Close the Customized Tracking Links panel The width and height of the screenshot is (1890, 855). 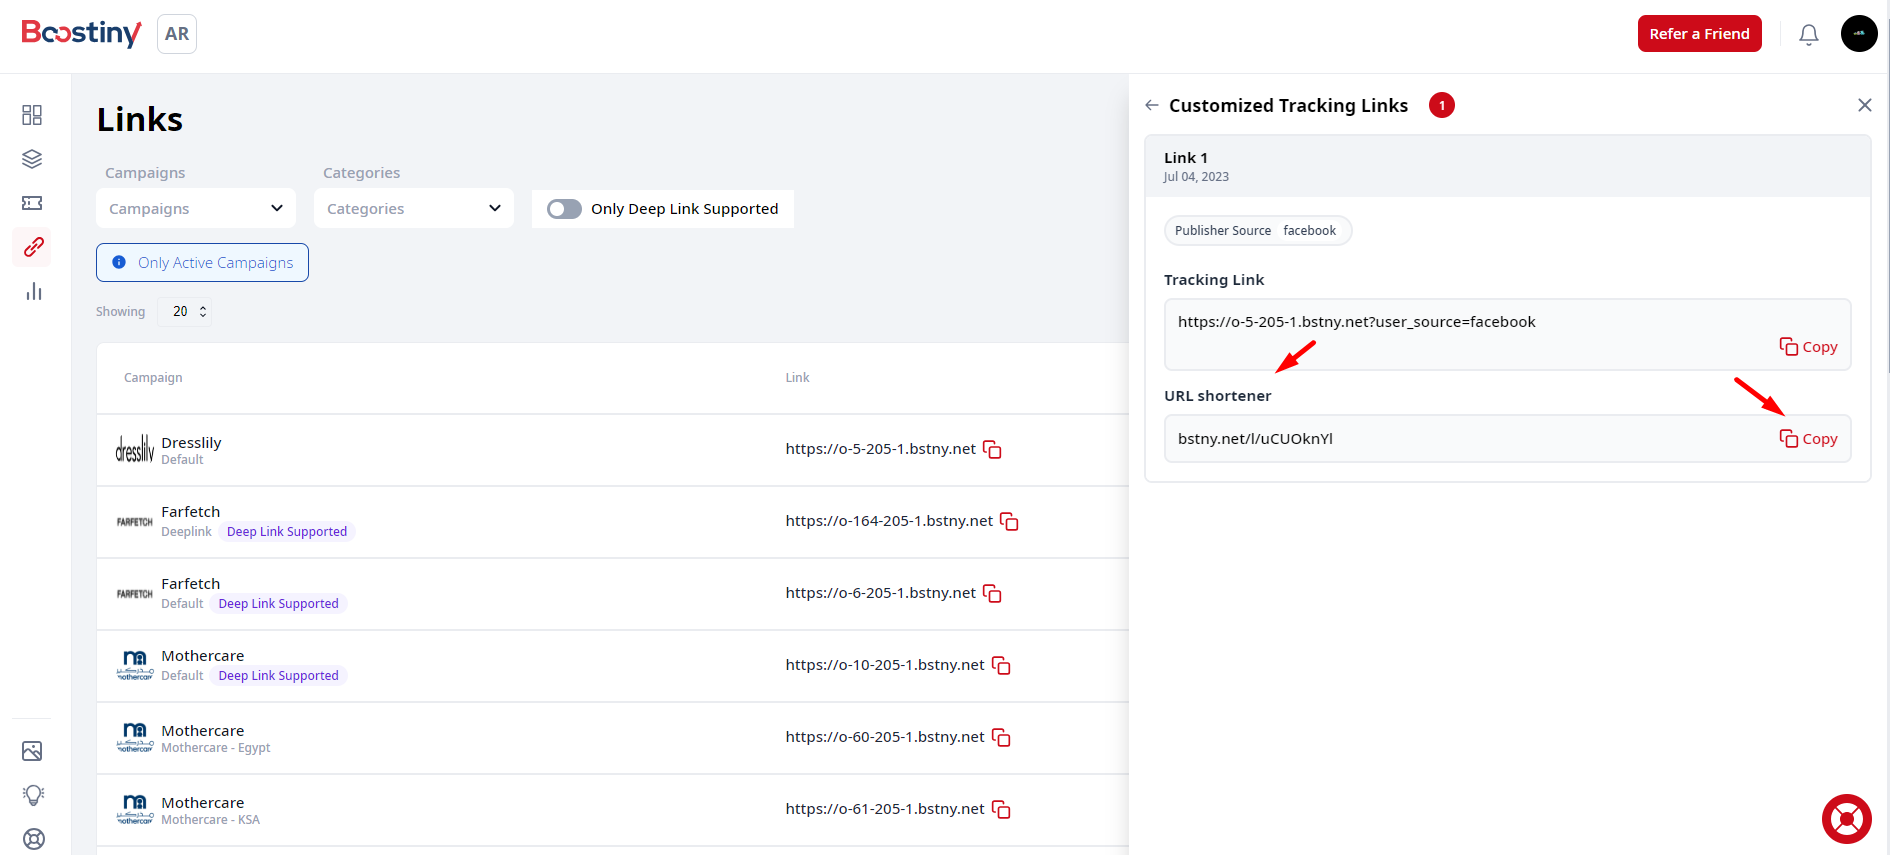(x=1864, y=105)
